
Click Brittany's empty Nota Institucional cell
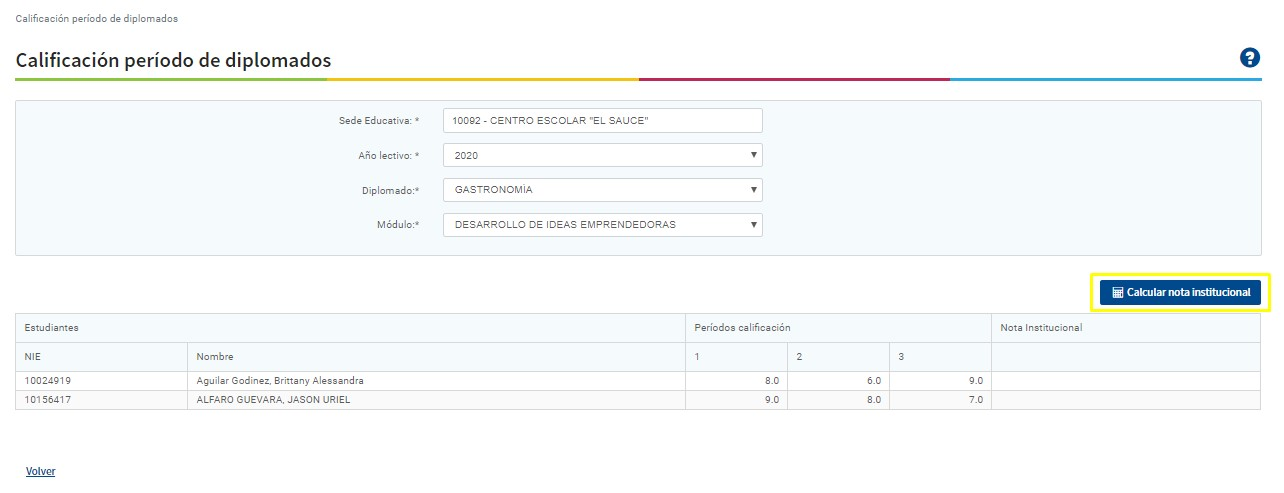[x=1125, y=381]
